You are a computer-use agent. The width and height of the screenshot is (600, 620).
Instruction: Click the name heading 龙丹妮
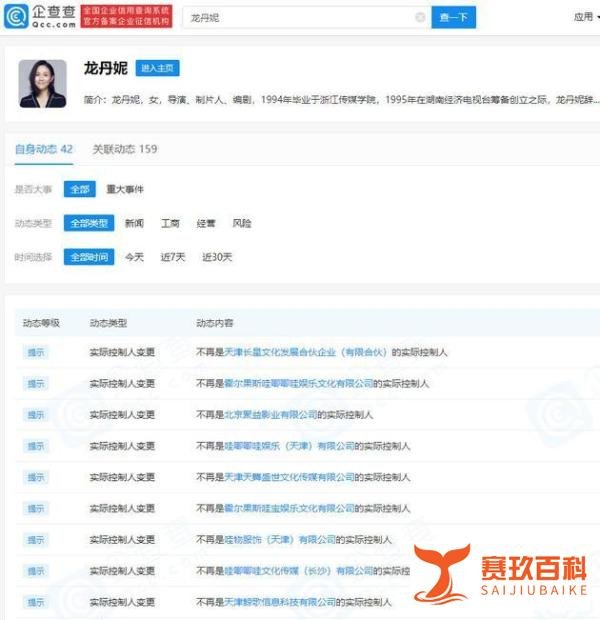pos(105,68)
